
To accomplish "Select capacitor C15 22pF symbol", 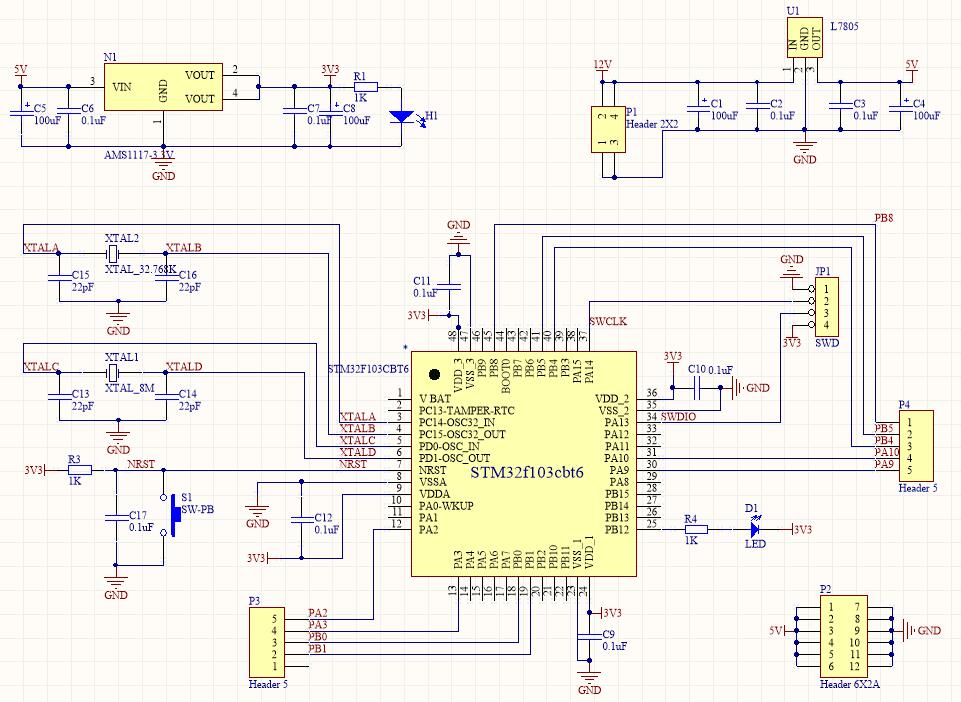I will tap(59, 277).
